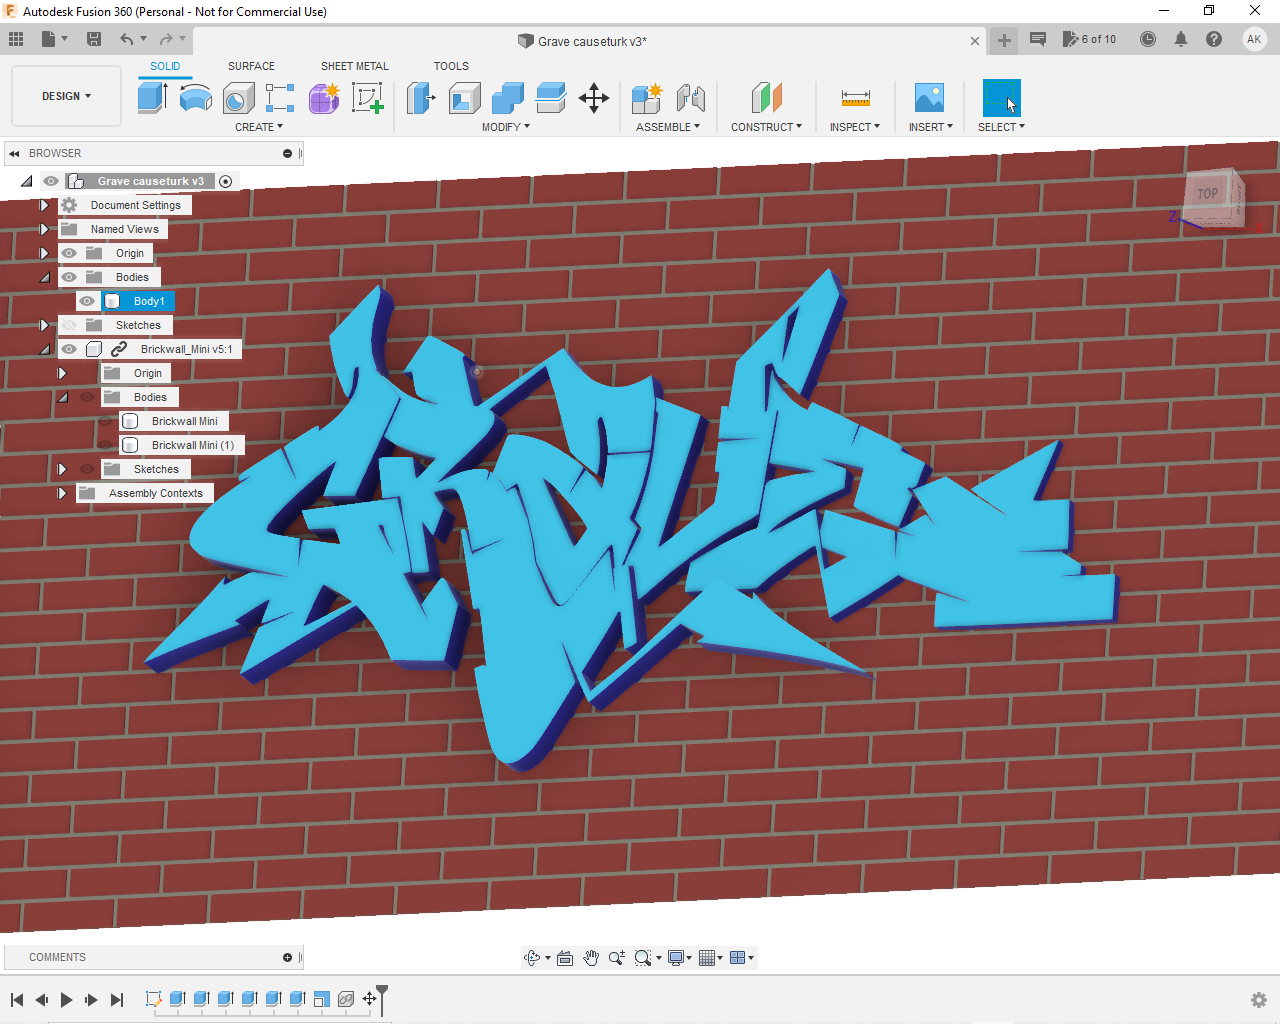
Task: Click the Redo arrow
Action: click(166, 39)
